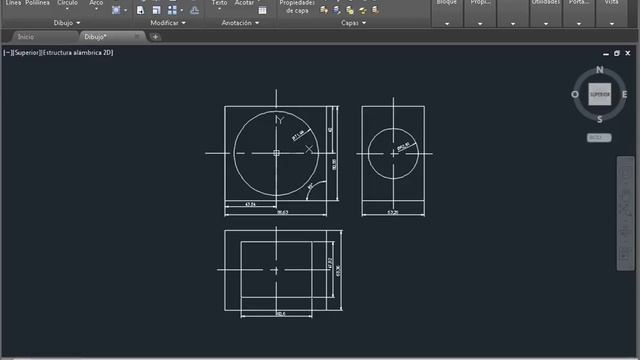
Task: Open Propiedades de capa manager
Action: pos(297,7)
